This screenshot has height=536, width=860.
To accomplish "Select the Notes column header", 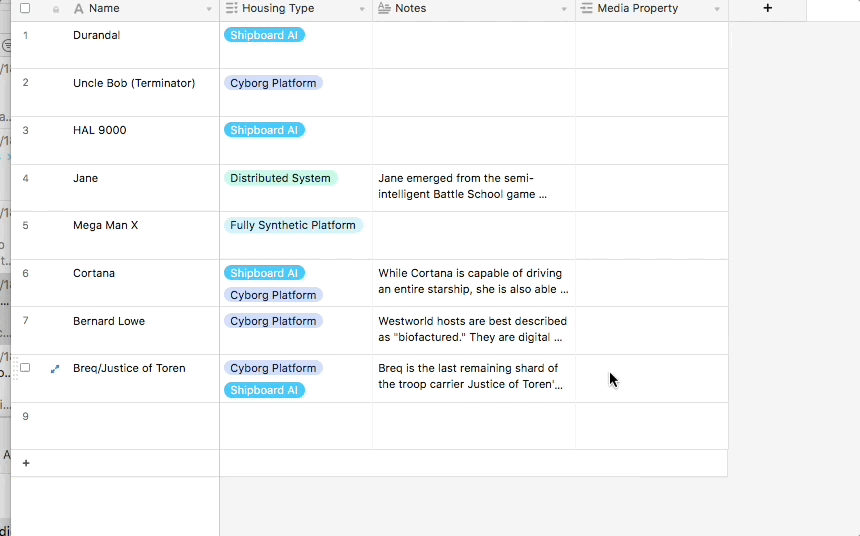I will click(x=474, y=9).
